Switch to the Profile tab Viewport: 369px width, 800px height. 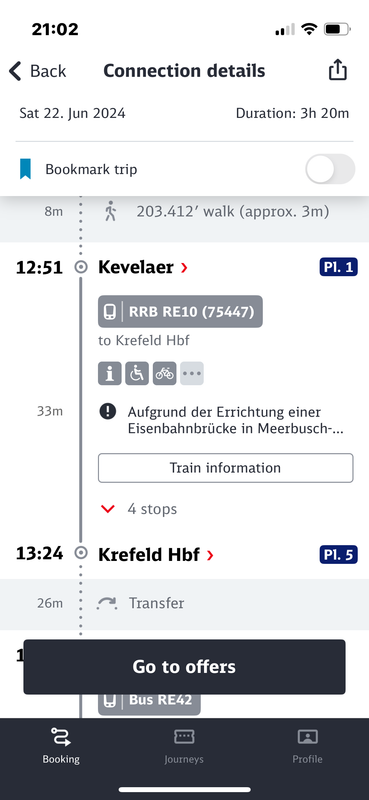click(307, 745)
